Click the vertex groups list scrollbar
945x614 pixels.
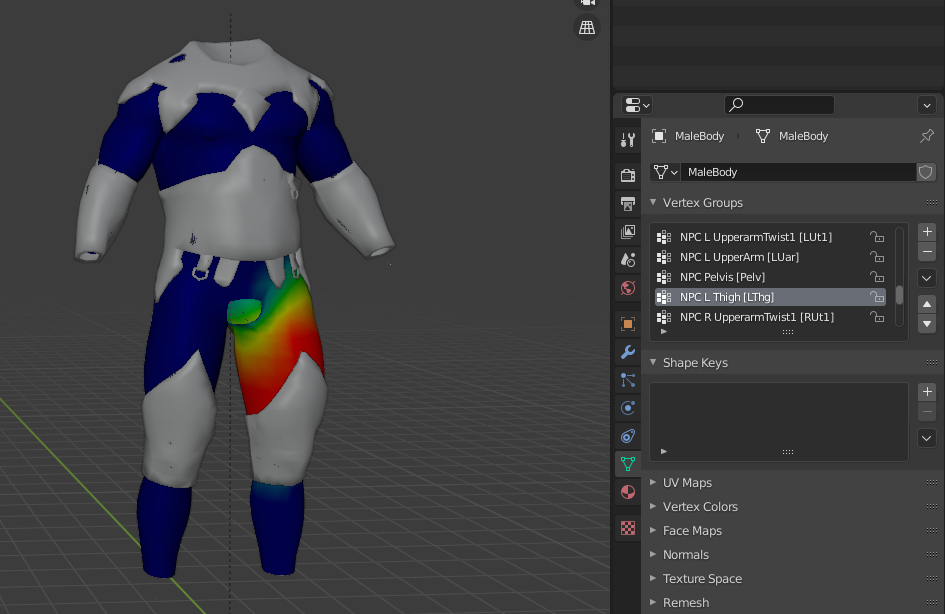click(899, 295)
